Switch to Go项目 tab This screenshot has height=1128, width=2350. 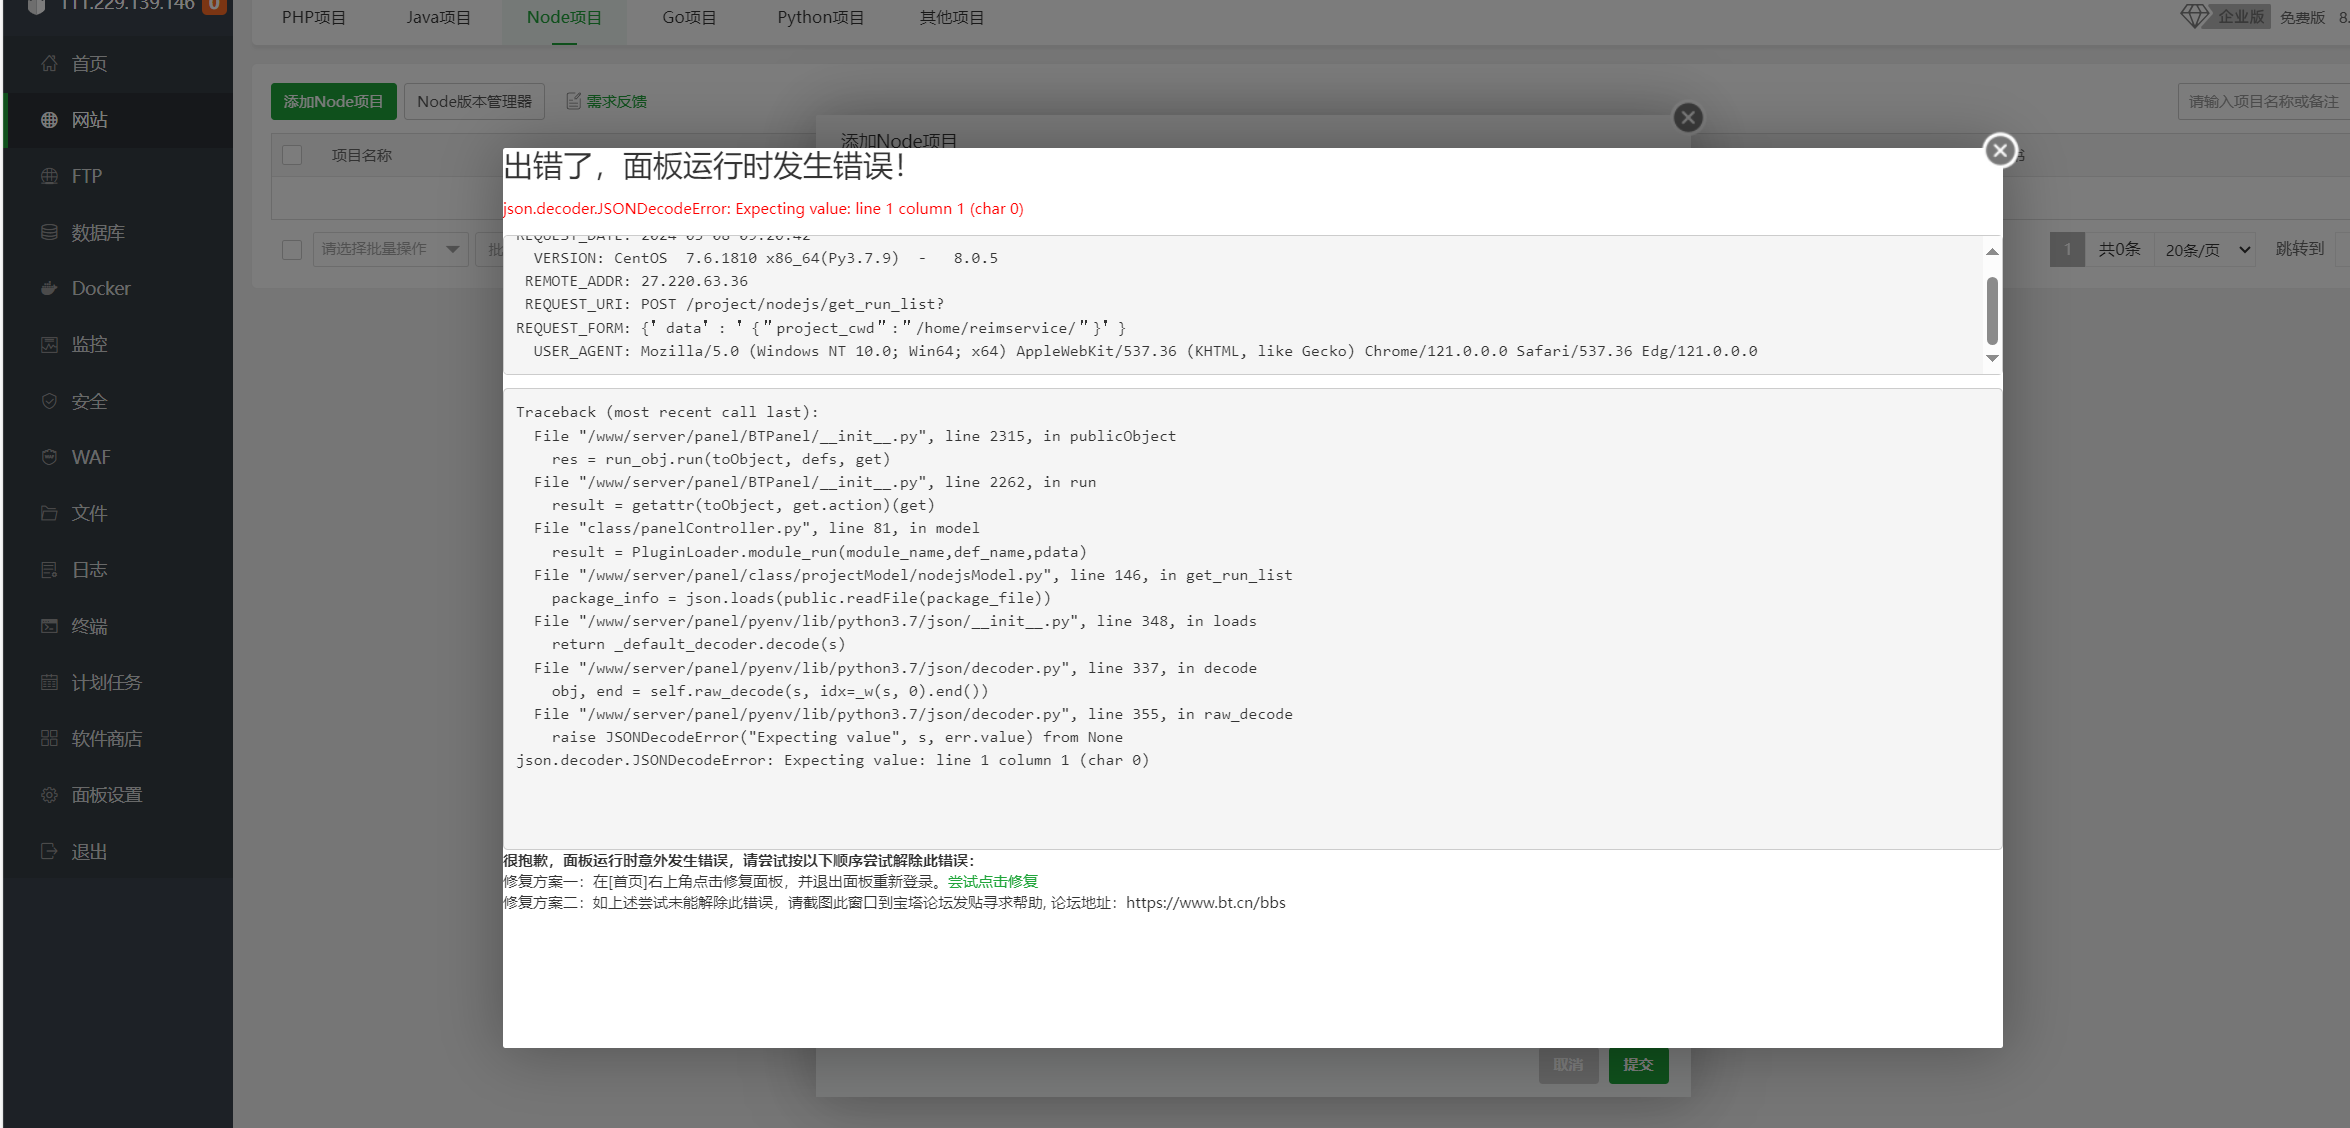click(x=689, y=17)
